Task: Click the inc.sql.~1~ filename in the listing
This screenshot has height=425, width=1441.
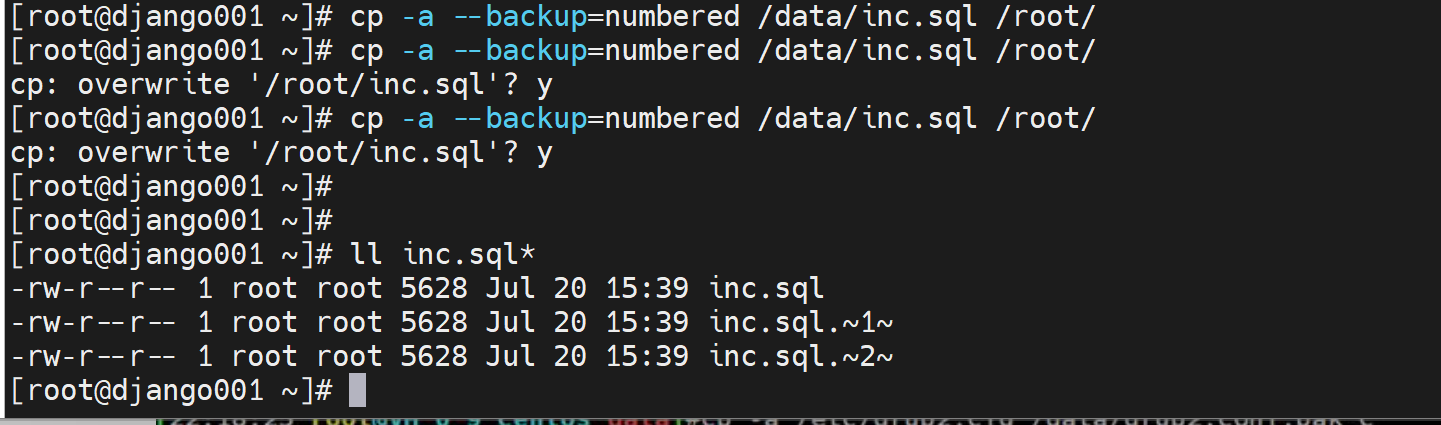Action: (x=801, y=322)
